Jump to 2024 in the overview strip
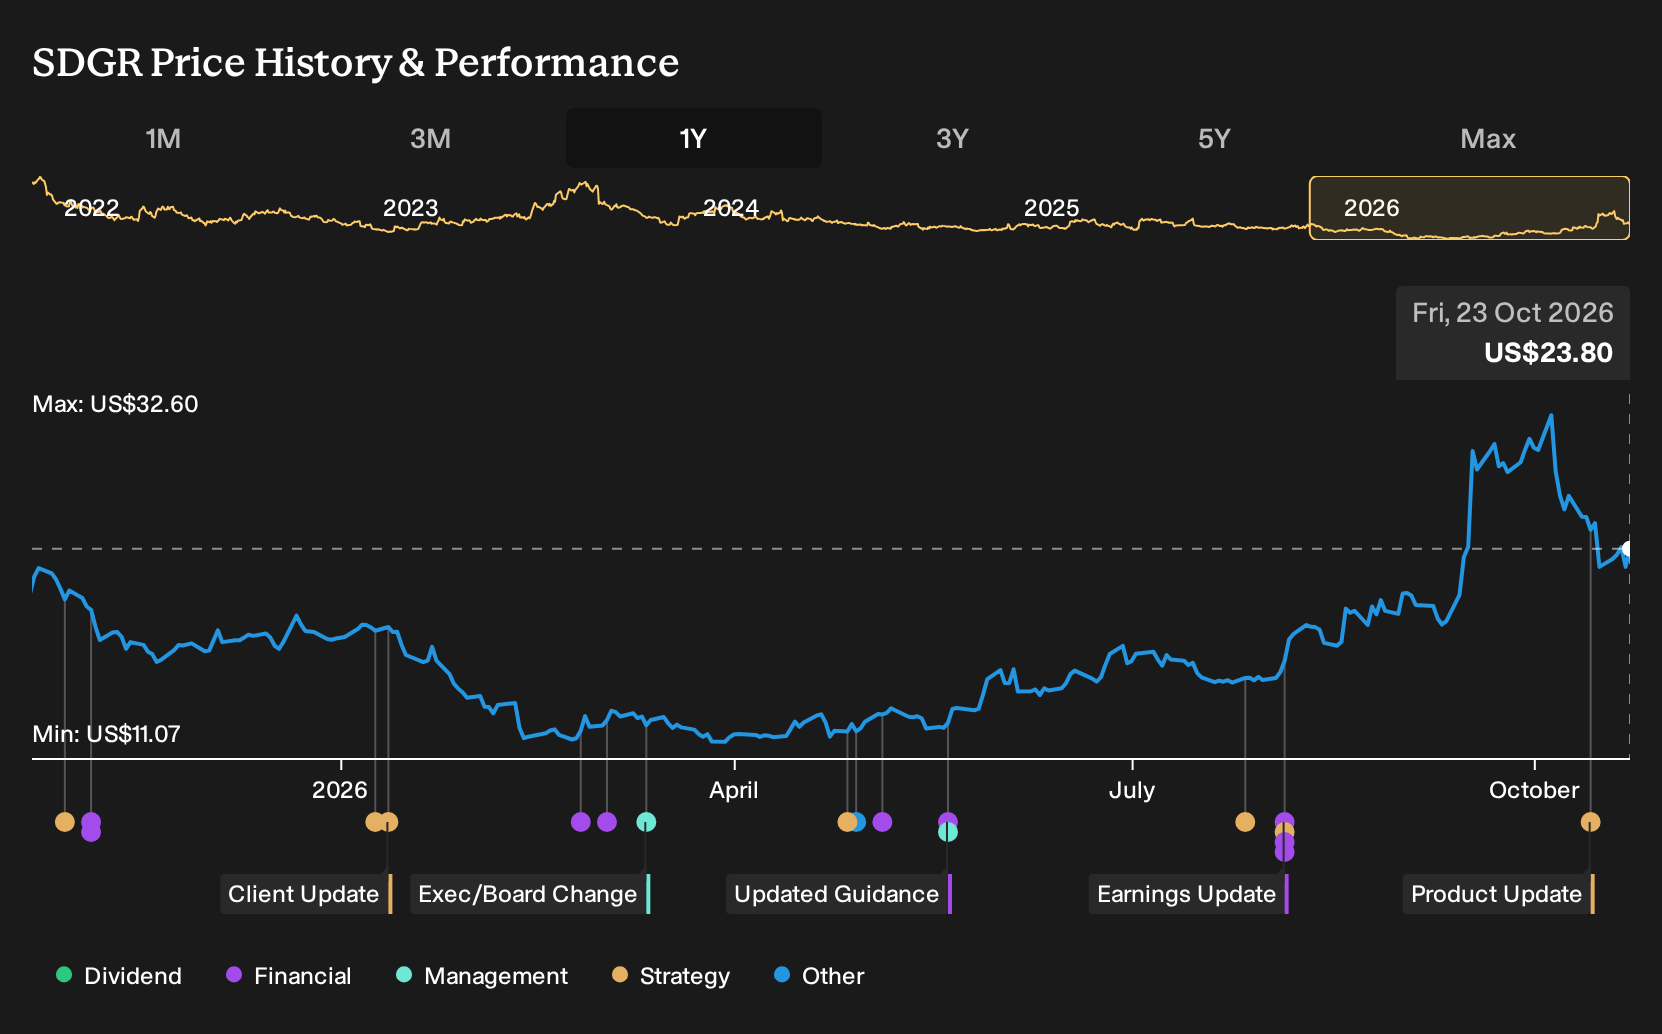The height and width of the screenshot is (1034, 1662). (x=731, y=208)
